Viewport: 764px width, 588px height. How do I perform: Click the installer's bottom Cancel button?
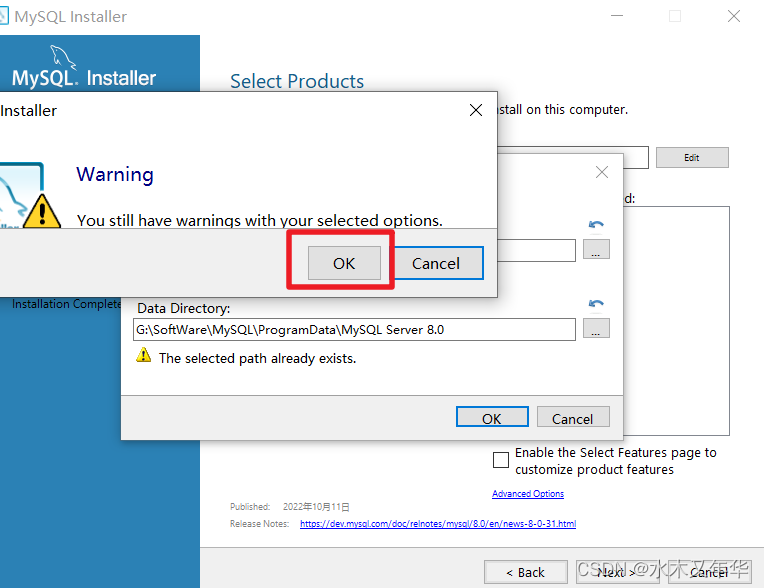click(x=709, y=572)
